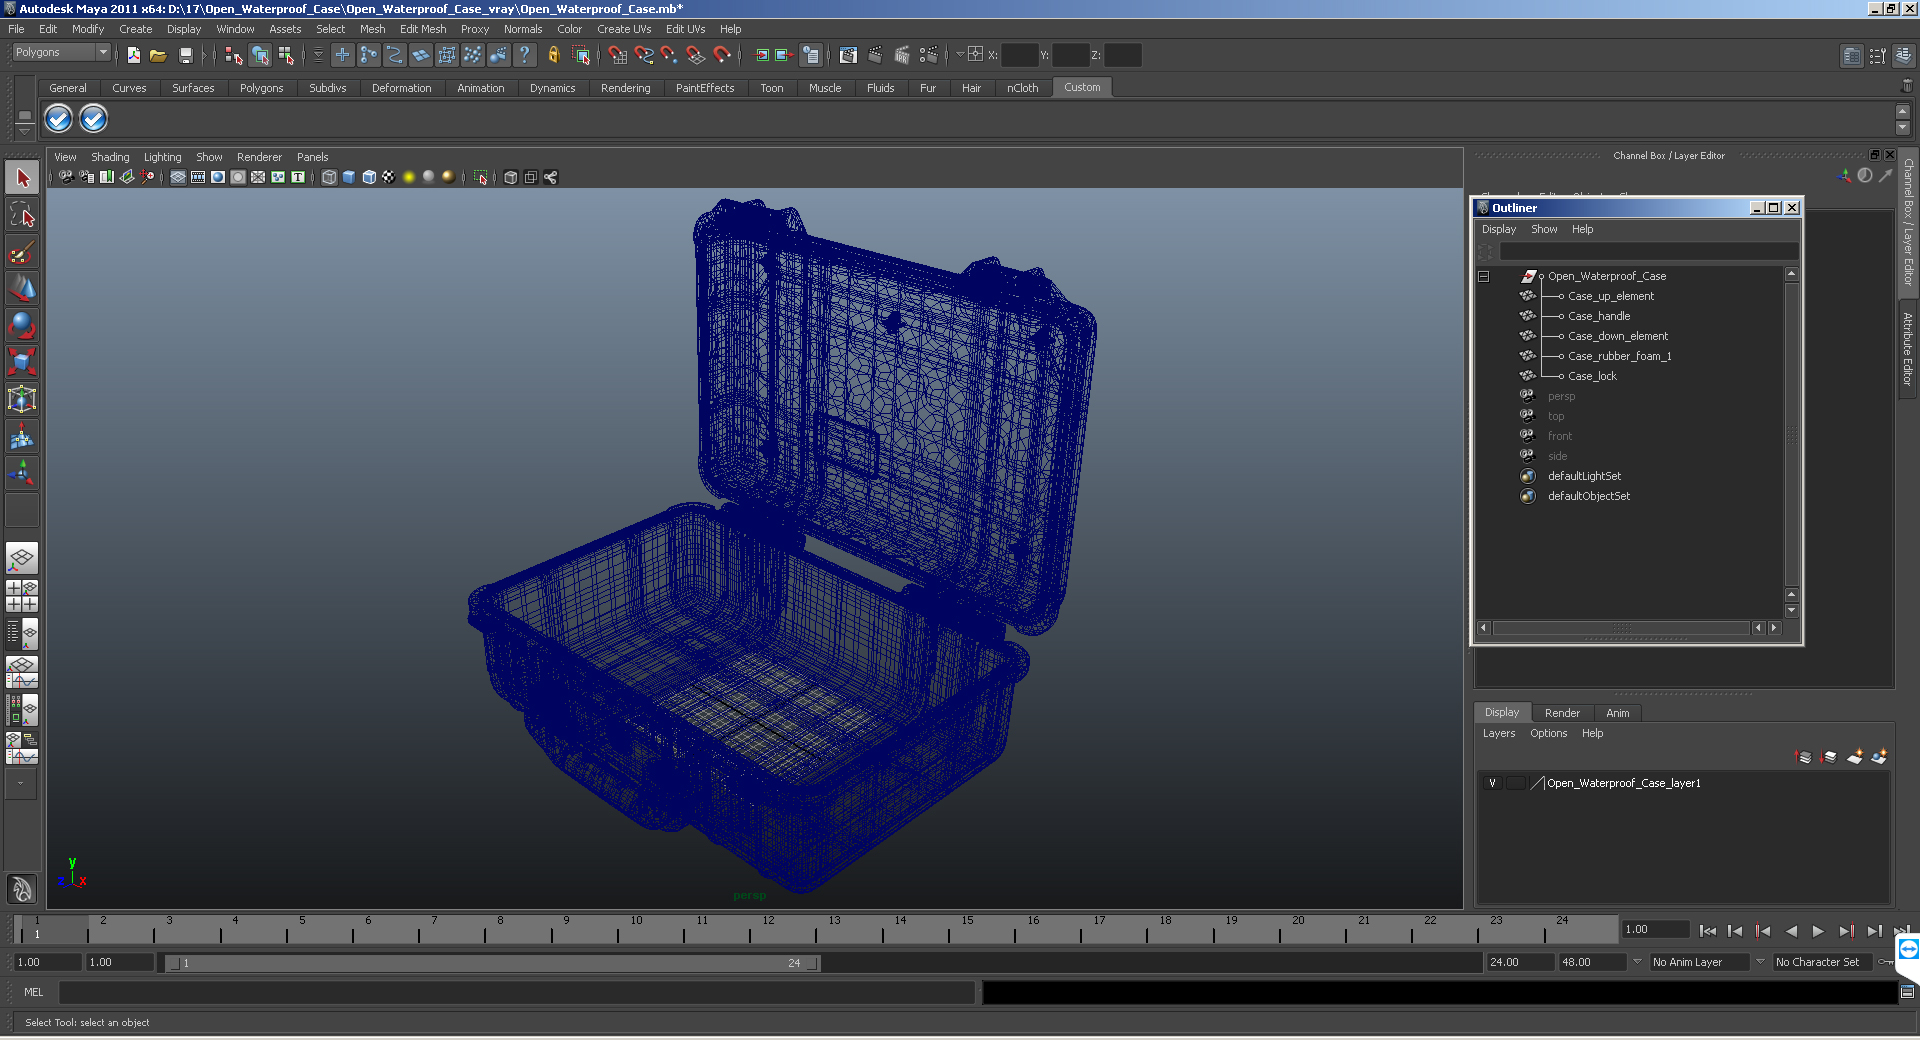Select the arrow Select tool

coord(22,178)
